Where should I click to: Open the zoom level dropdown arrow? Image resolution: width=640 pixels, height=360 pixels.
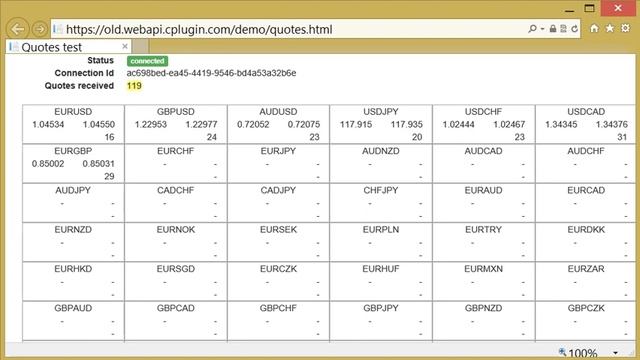[x=615, y=353]
